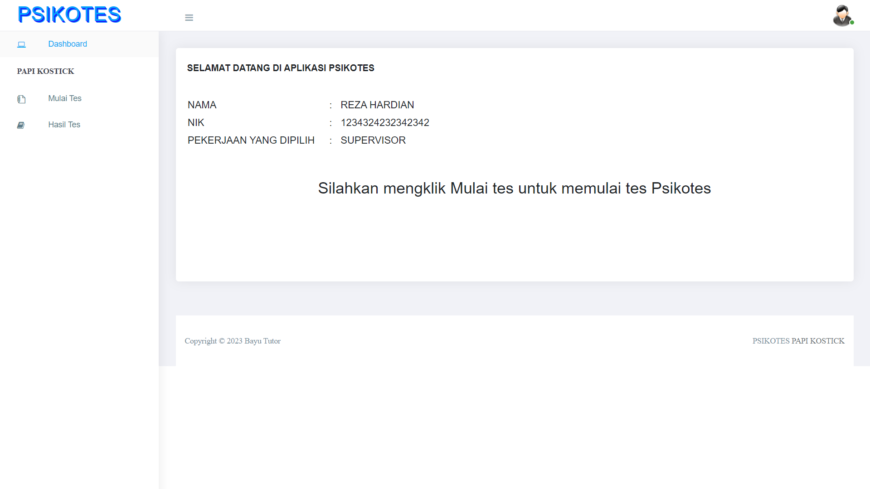This screenshot has width=870, height=489.
Task: Click the heading SELAMAT DATANG DI APLIKASI PSIKOTES
Action: tap(281, 68)
